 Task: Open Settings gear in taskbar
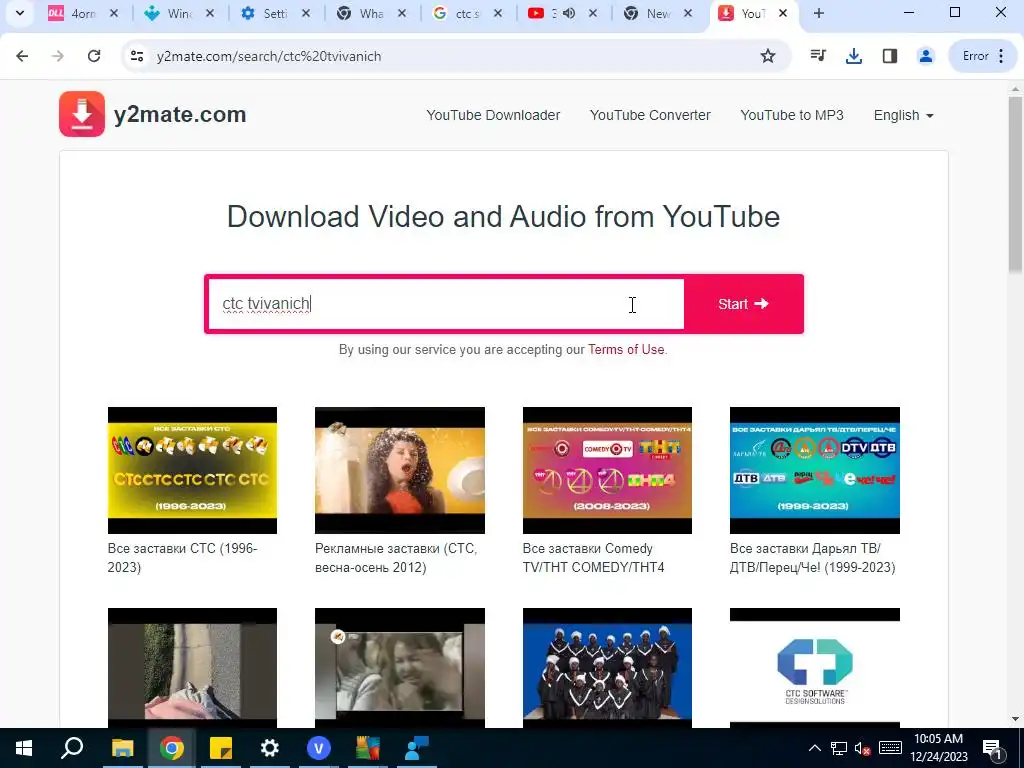click(x=269, y=748)
